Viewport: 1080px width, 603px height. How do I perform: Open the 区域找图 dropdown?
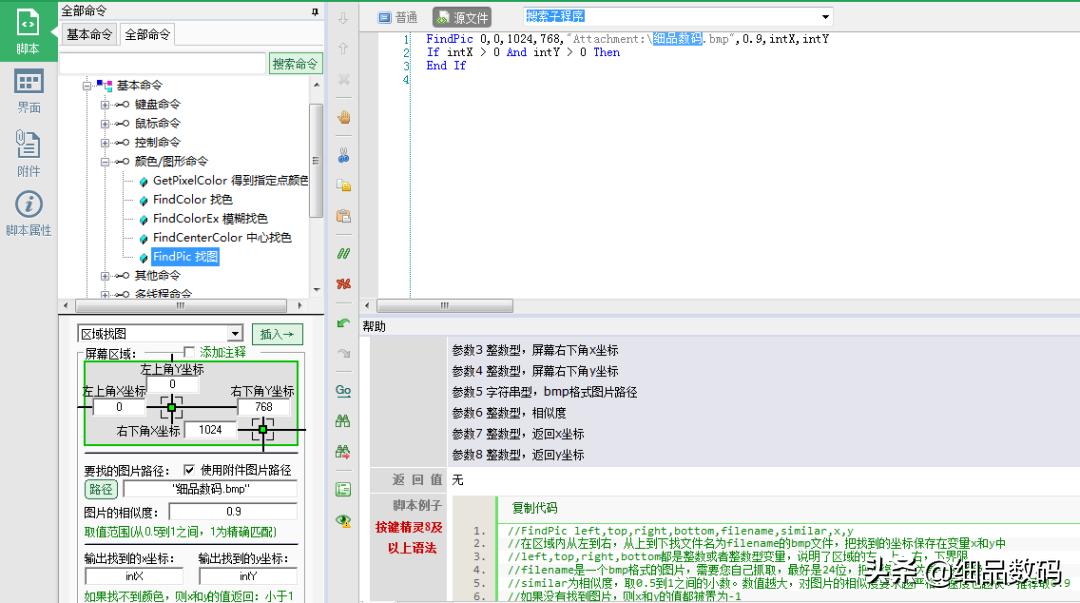pos(235,334)
